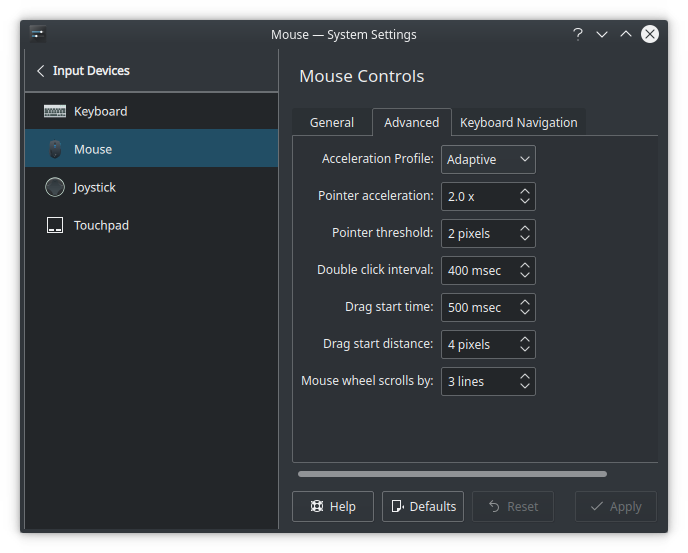The image size is (688, 553).
Task: Click the question mark help icon
Action: pyautogui.click(x=577, y=34)
